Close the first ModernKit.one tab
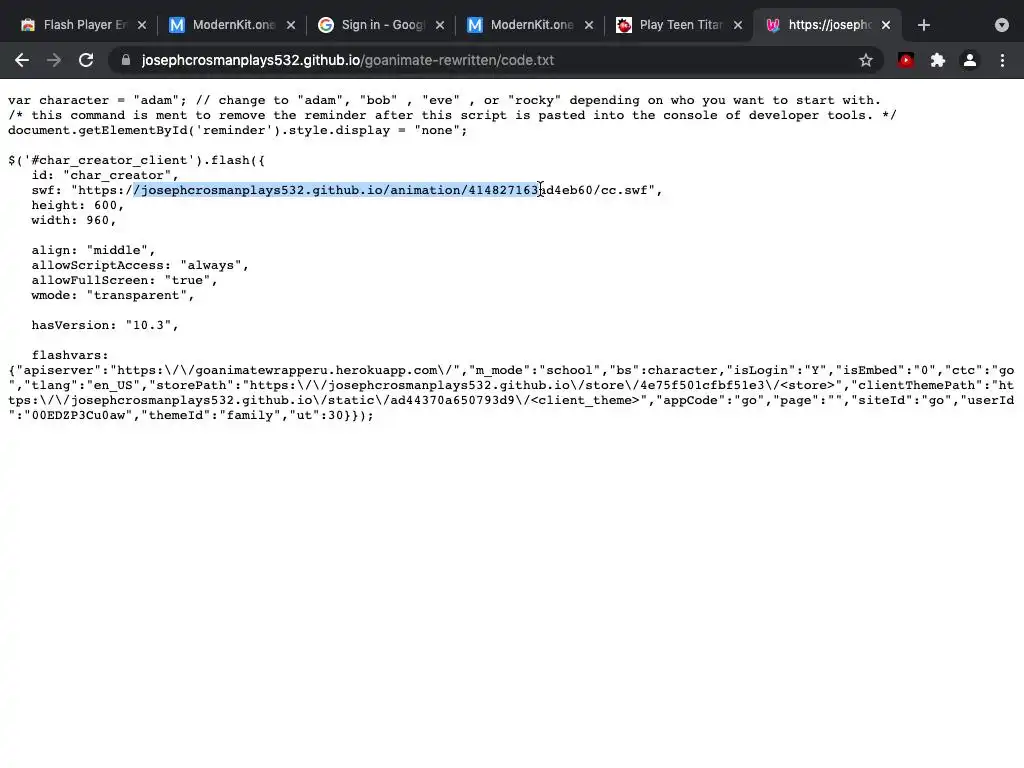 pyautogui.click(x=291, y=25)
